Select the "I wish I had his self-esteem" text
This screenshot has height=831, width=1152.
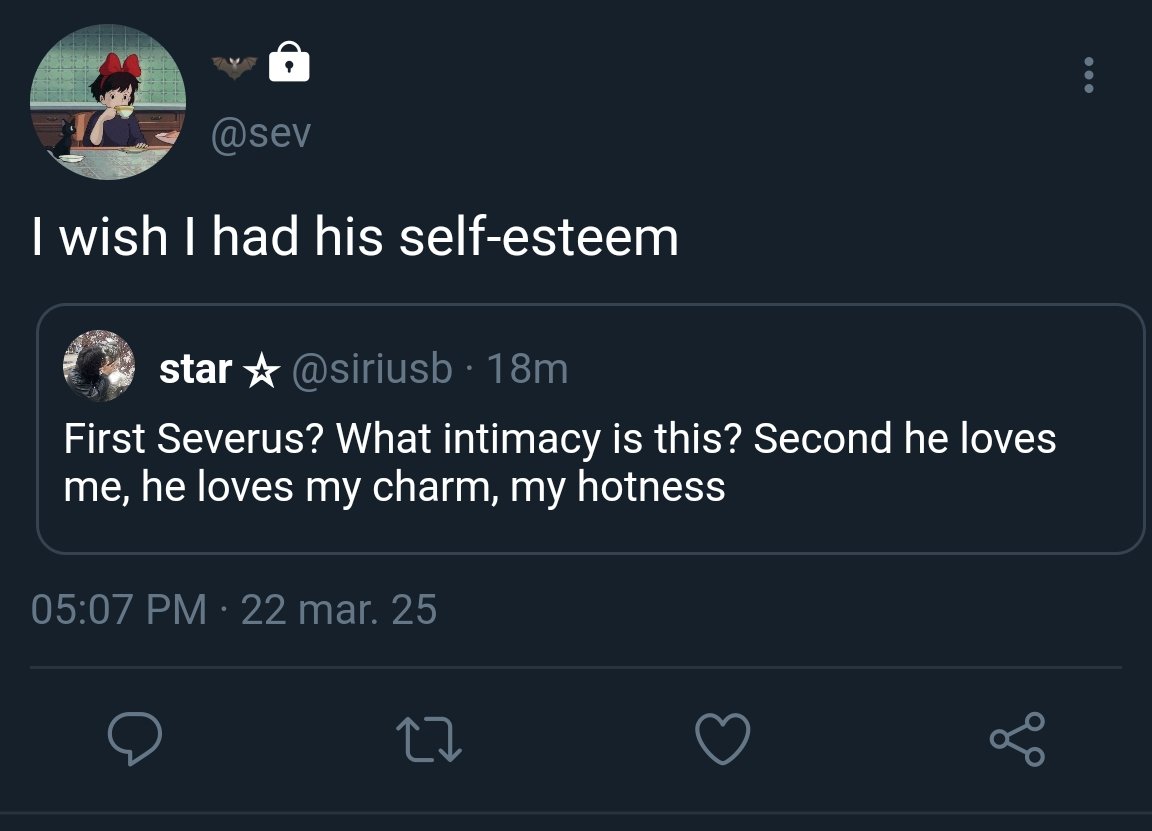click(355, 237)
